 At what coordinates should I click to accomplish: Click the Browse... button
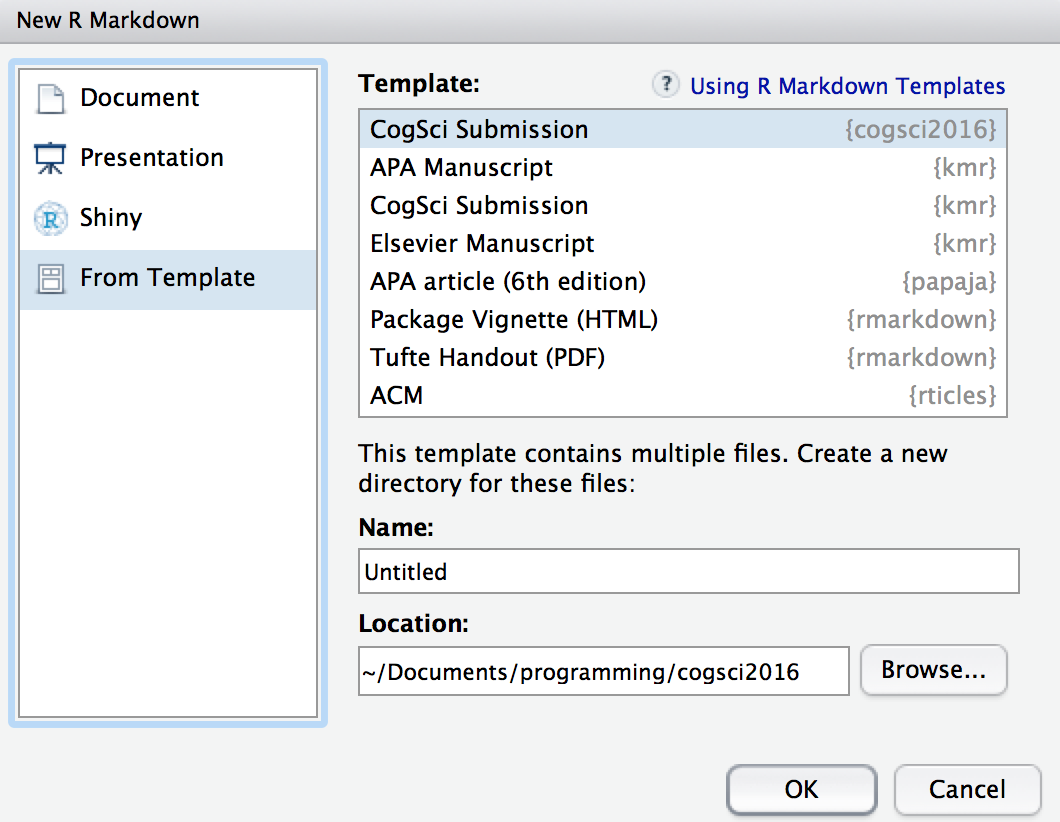point(934,670)
